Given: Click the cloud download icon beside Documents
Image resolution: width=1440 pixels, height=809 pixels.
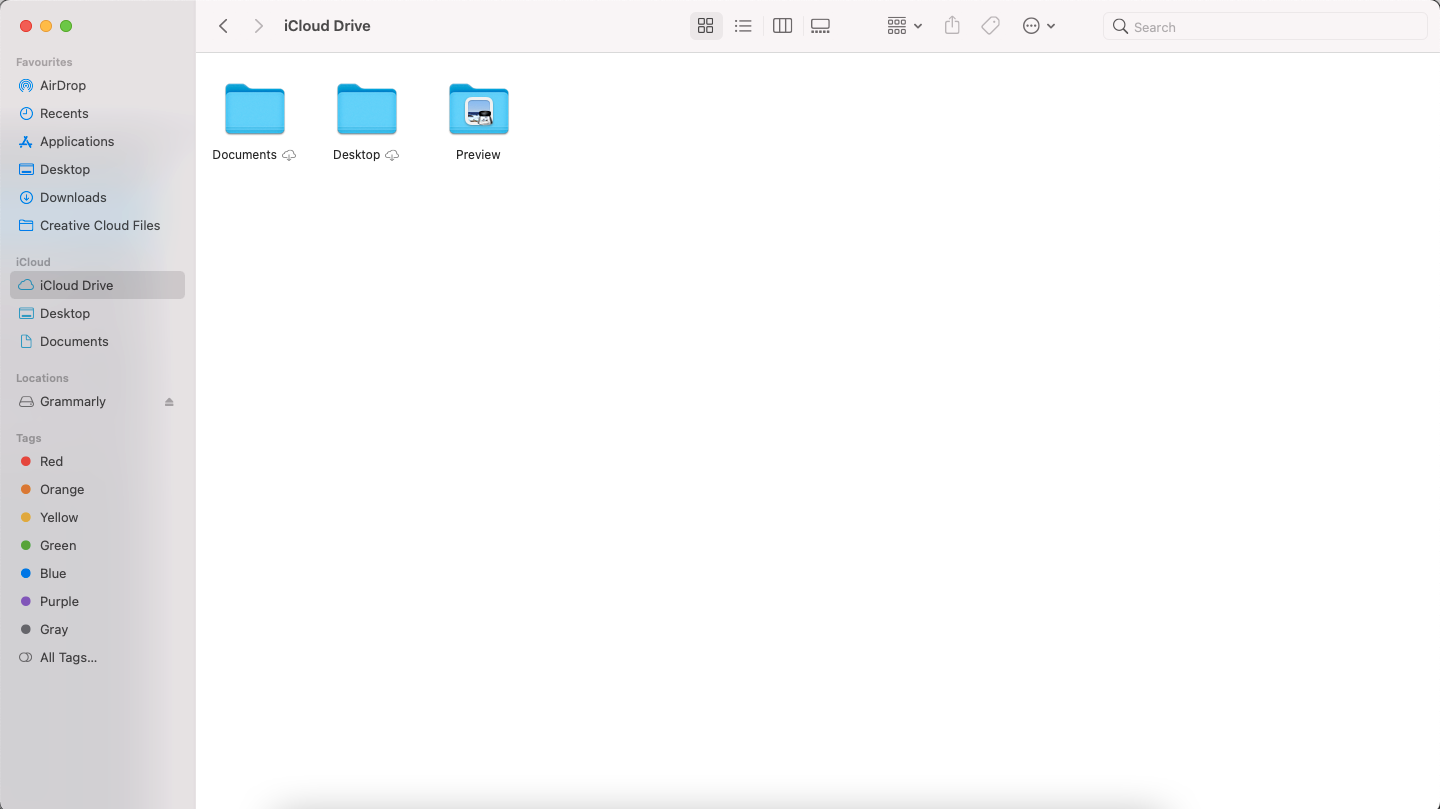Looking at the screenshot, I should (289, 155).
